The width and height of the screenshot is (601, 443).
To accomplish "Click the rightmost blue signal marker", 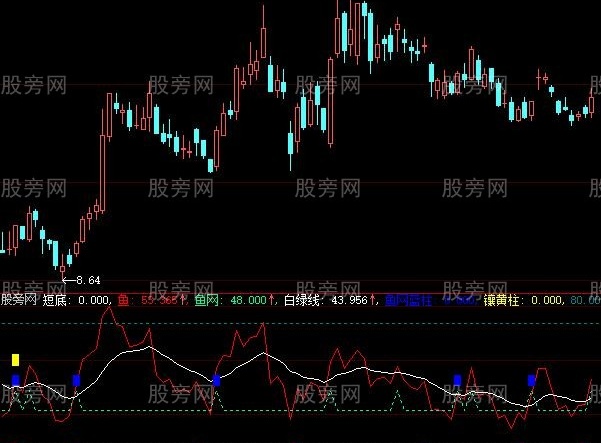I will pyautogui.click(x=532, y=380).
